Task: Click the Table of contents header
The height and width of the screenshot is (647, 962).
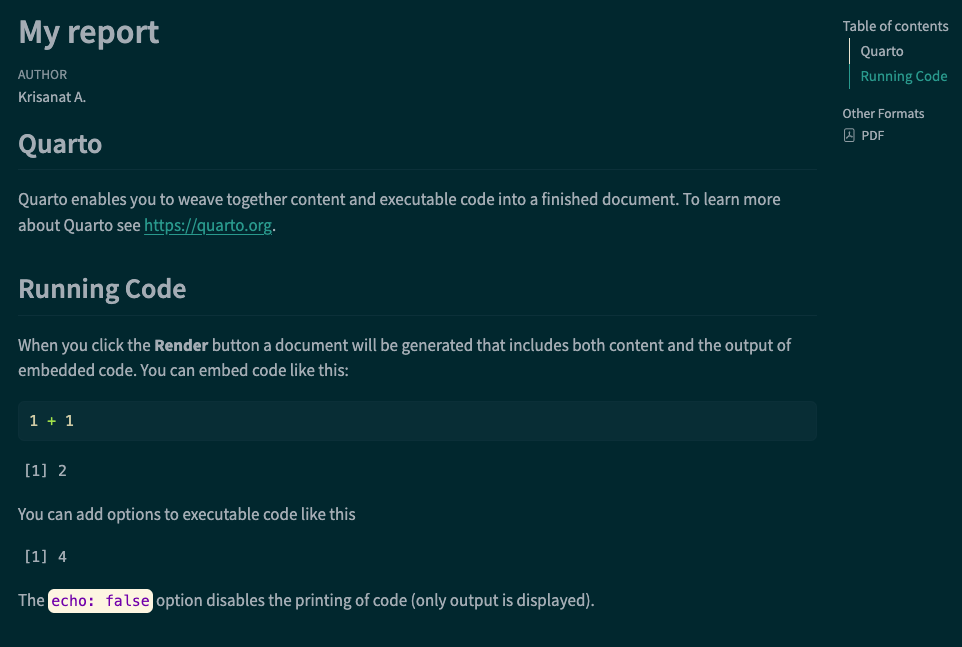Action: click(895, 26)
